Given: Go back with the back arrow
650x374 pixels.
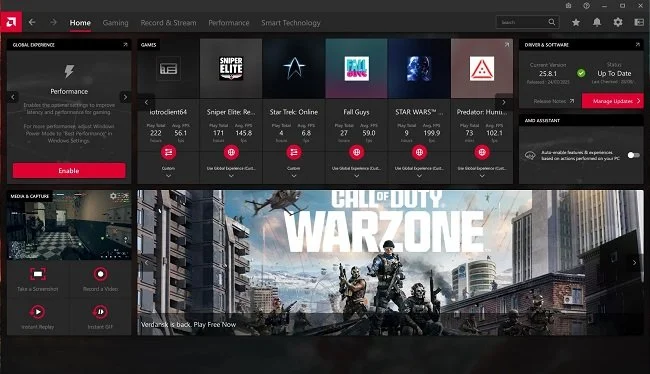Looking at the screenshot, I should 32,22.
